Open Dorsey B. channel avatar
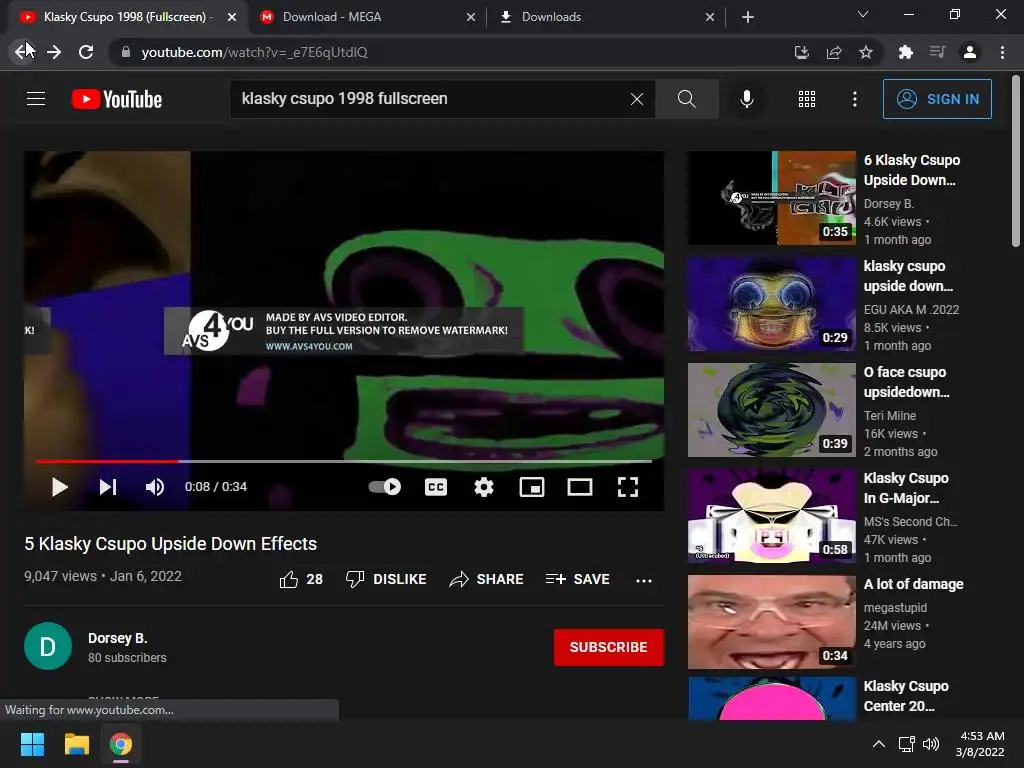The width and height of the screenshot is (1024, 768). pyautogui.click(x=48, y=646)
